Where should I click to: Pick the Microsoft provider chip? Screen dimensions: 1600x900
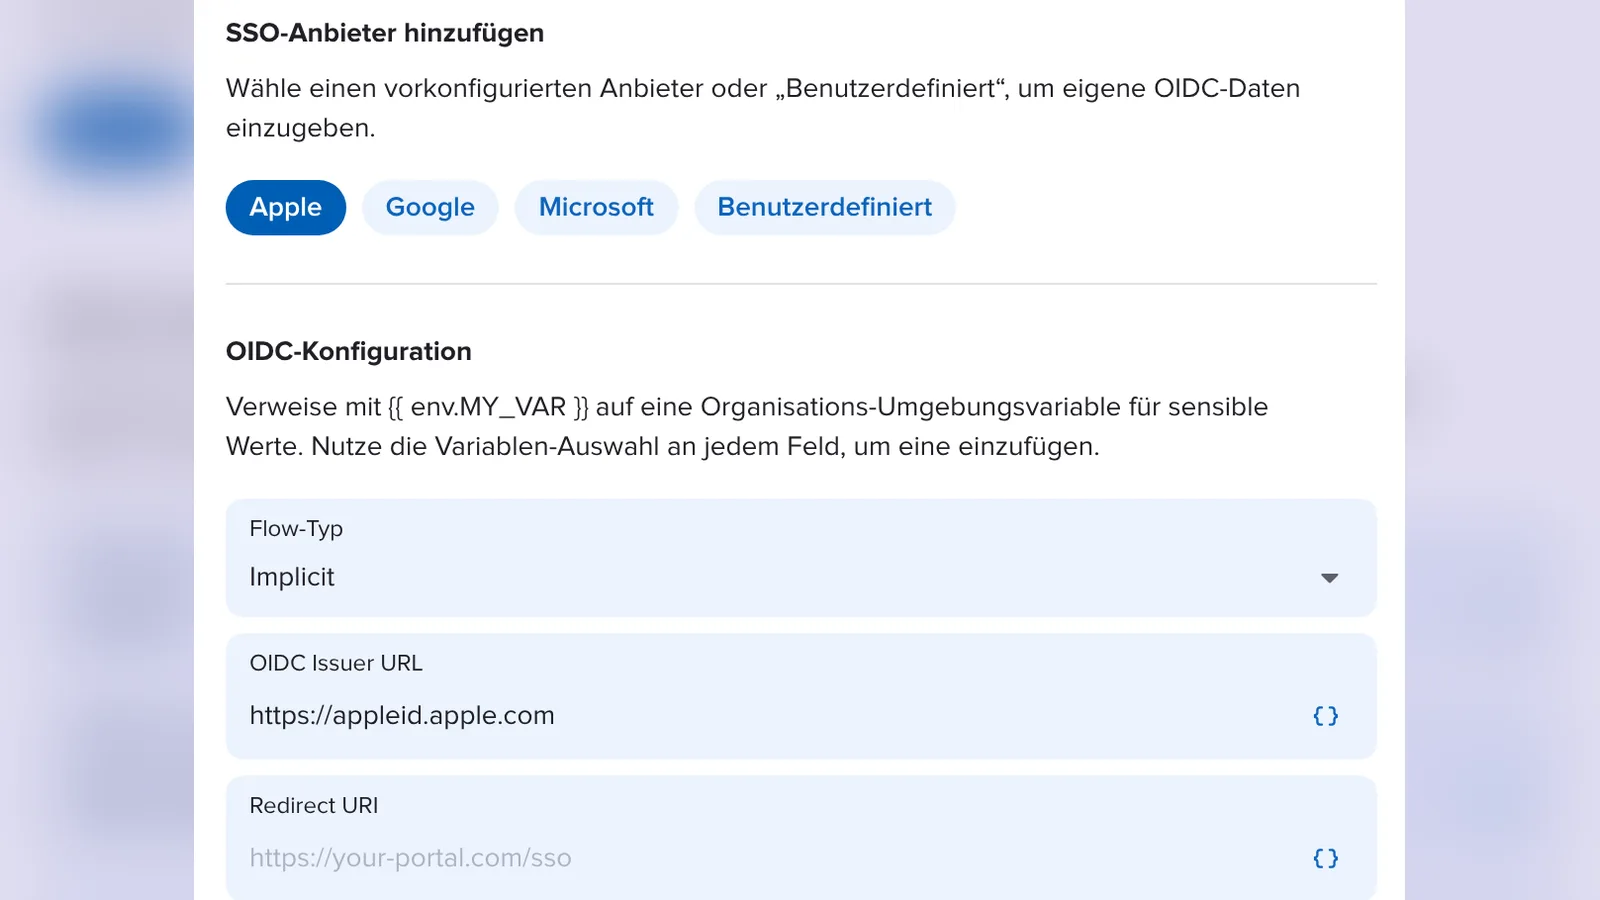(x=596, y=208)
